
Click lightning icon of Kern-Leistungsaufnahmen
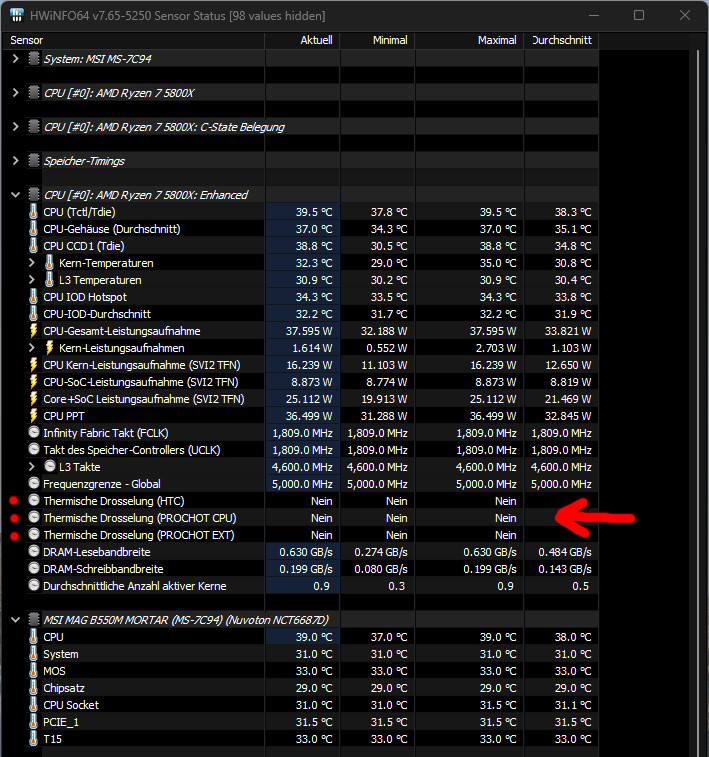(x=49, y=348)
